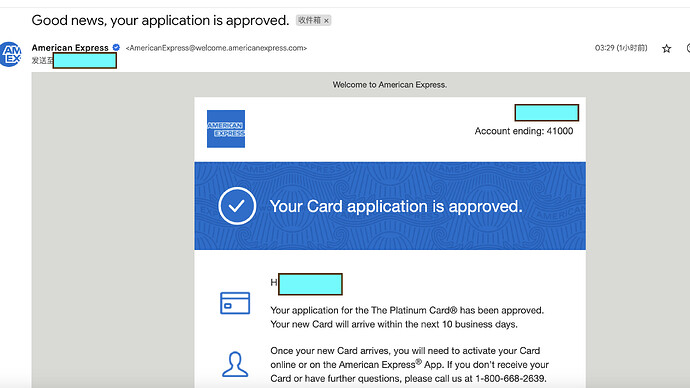690x388 pixels.
Task: Click the blue credit card icon
Action: (235, 303)
